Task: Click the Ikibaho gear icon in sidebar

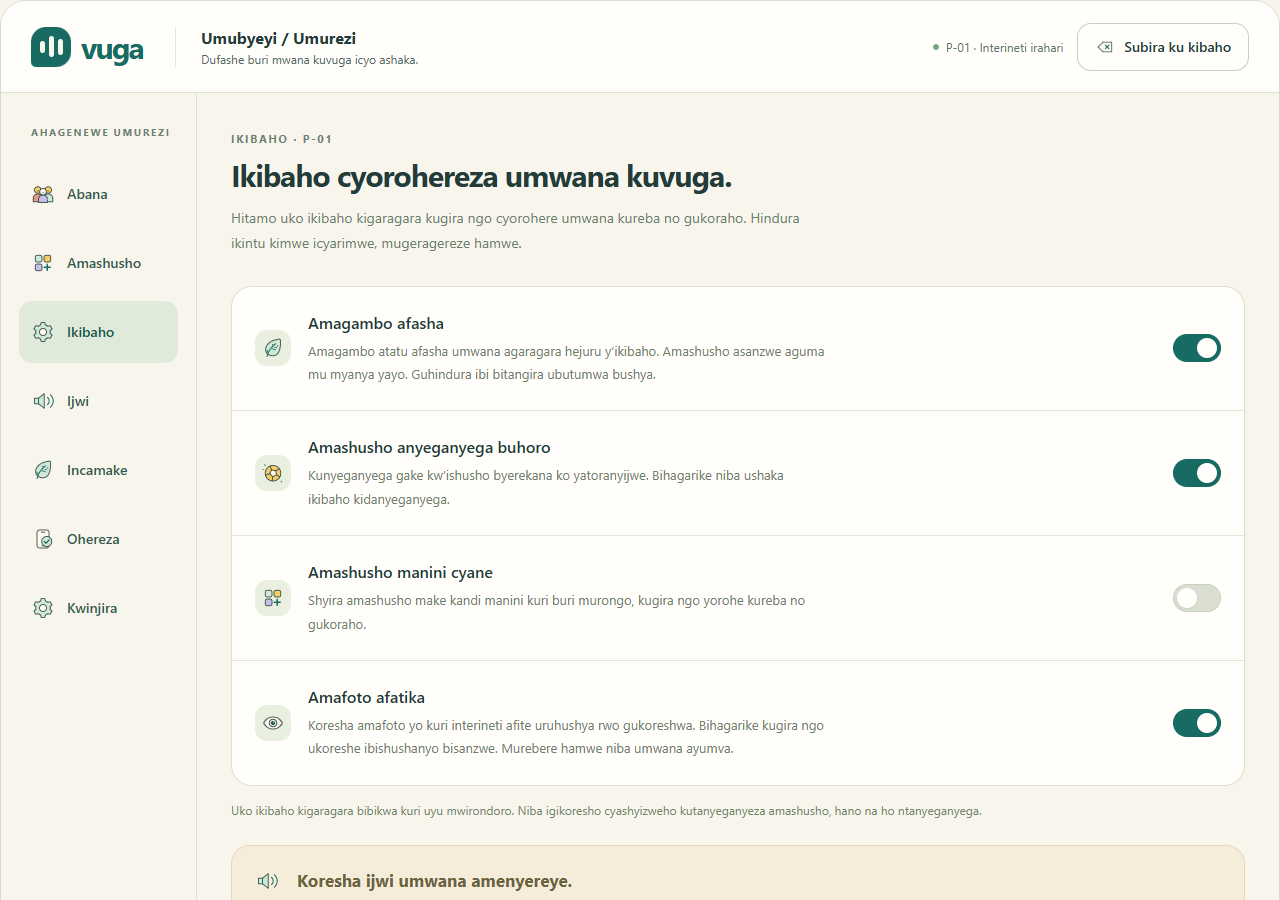Action: [43, 332]
